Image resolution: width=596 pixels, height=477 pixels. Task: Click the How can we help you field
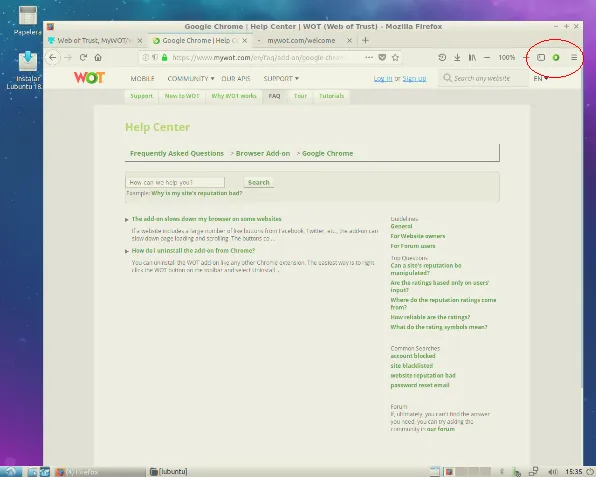[x=175, y=182]
